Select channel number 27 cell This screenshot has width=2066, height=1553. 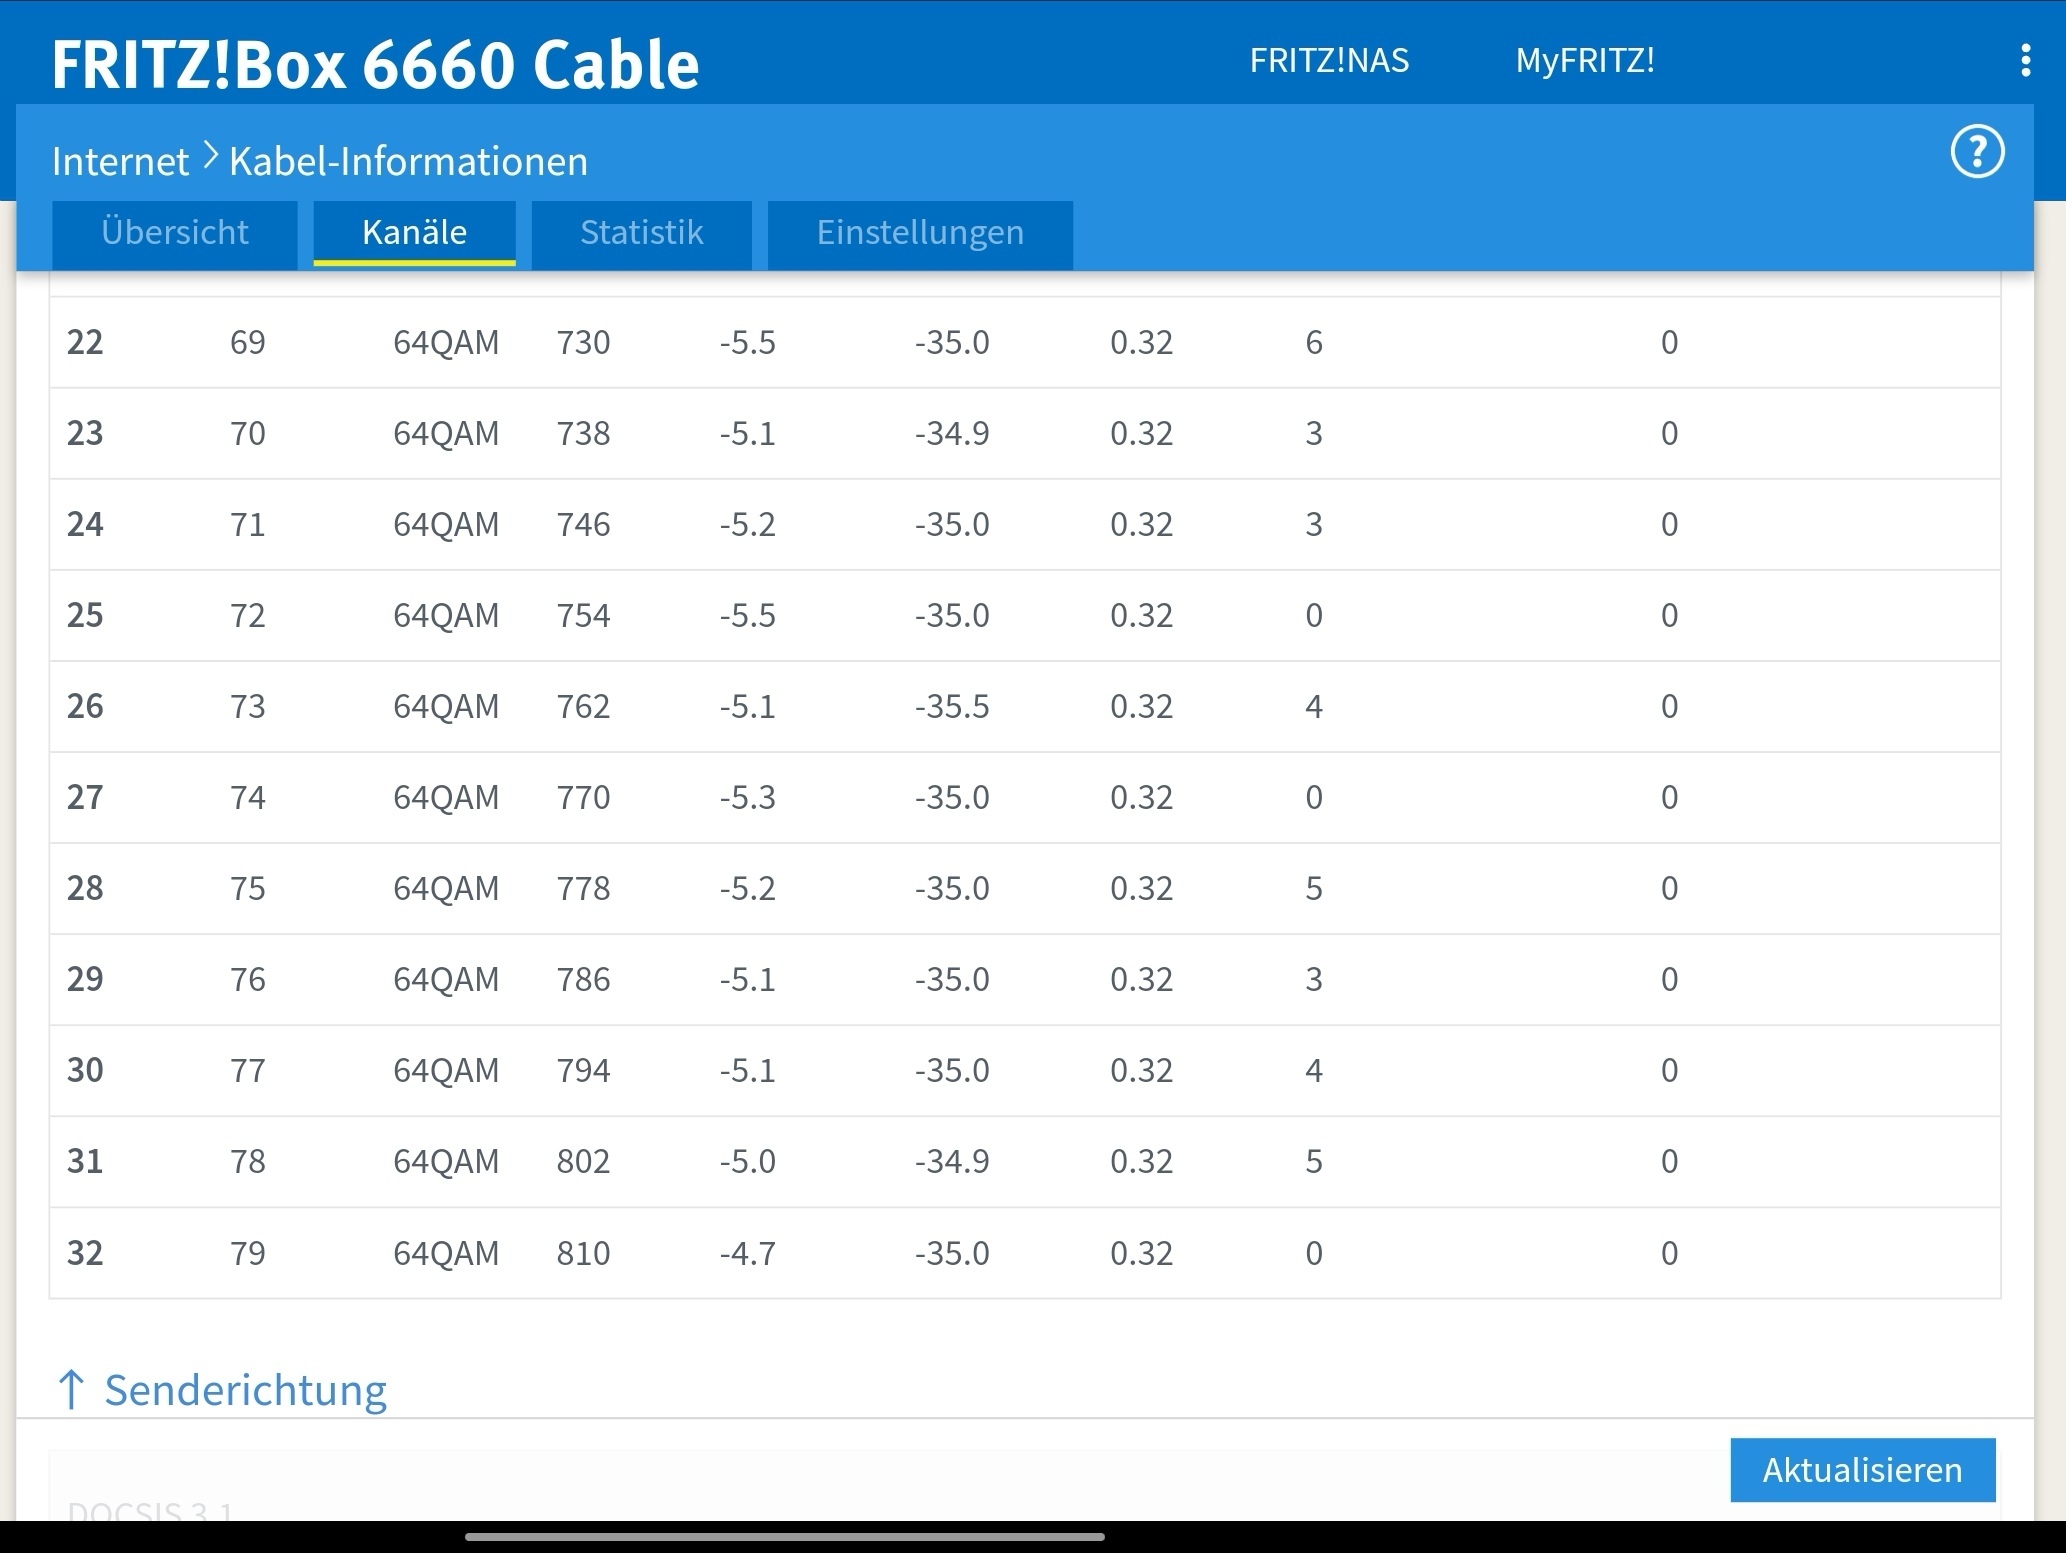85,797
